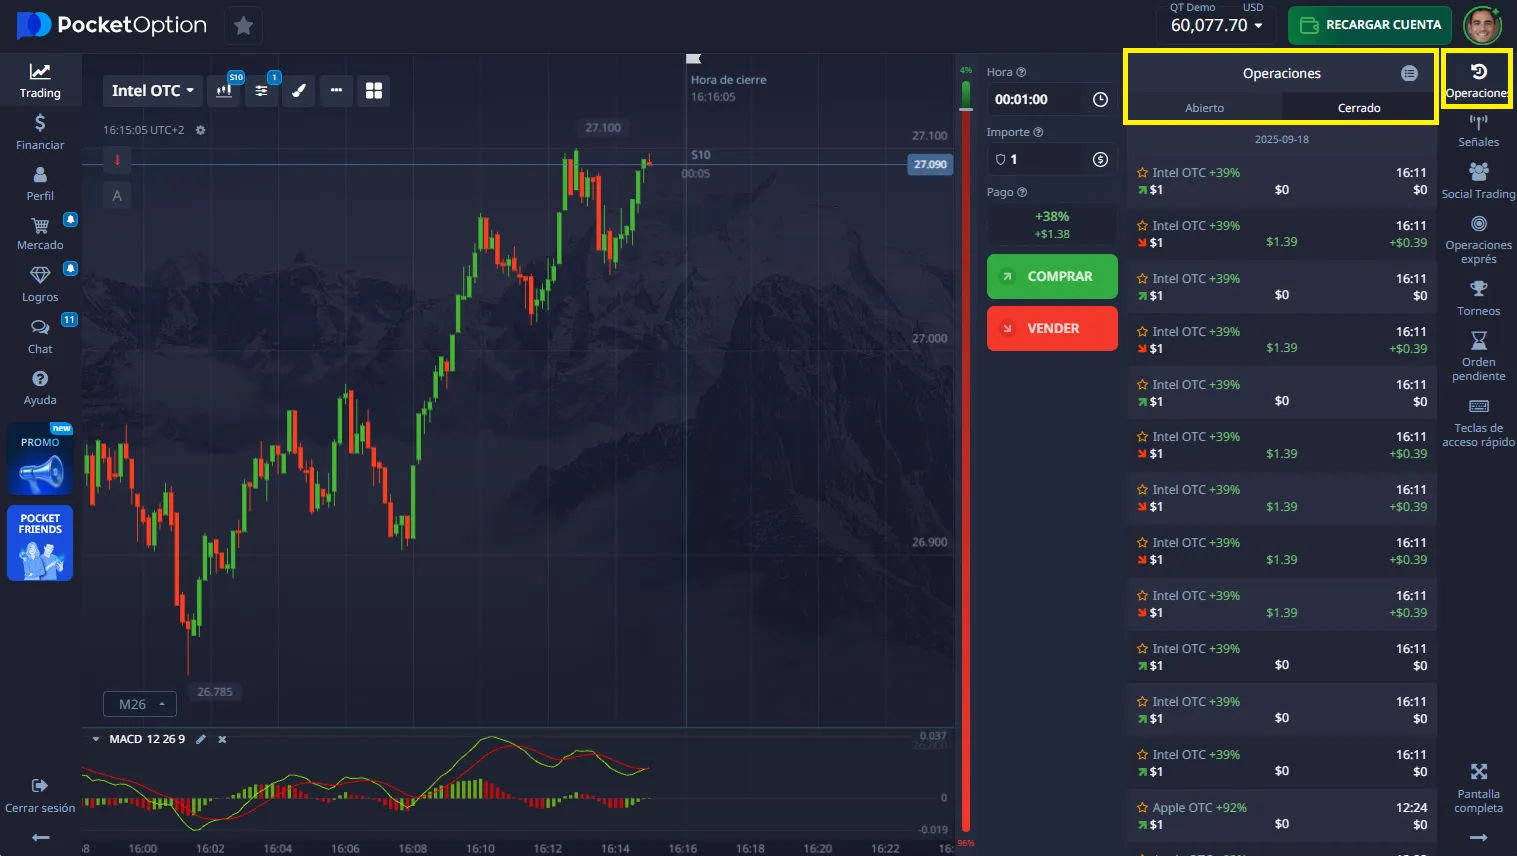Viewport: 1517px width, 856px height.
Task: Click the VENDER sell button
Action: (x=1052, y=328)
